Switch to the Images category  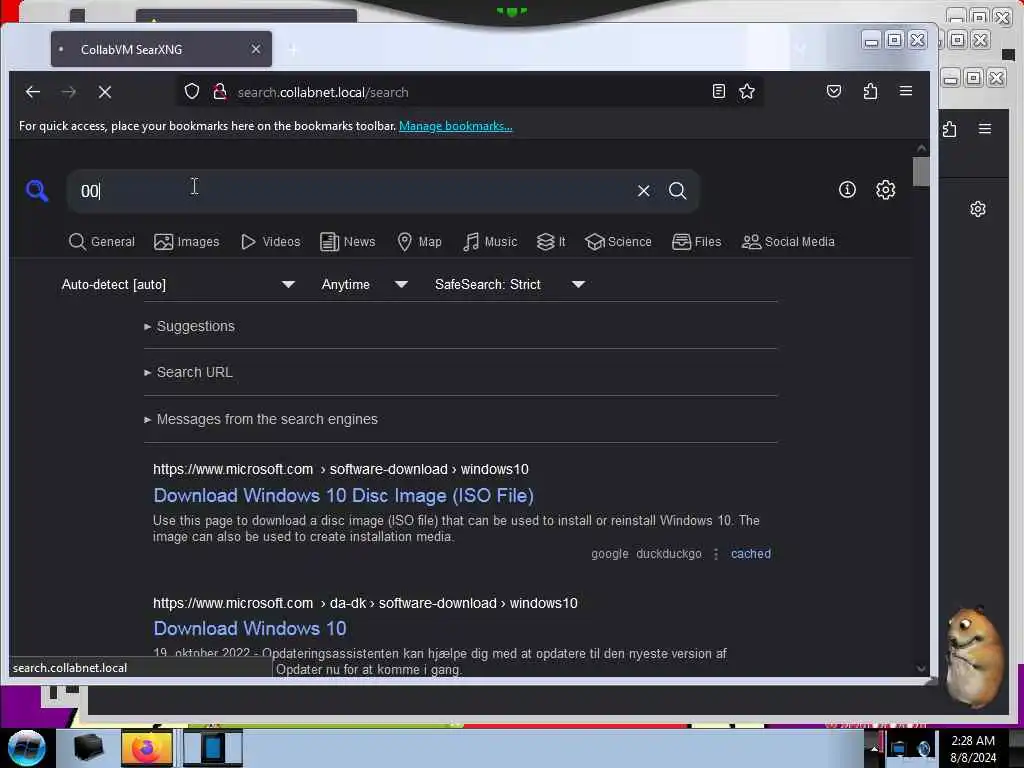tap(187, 242)
